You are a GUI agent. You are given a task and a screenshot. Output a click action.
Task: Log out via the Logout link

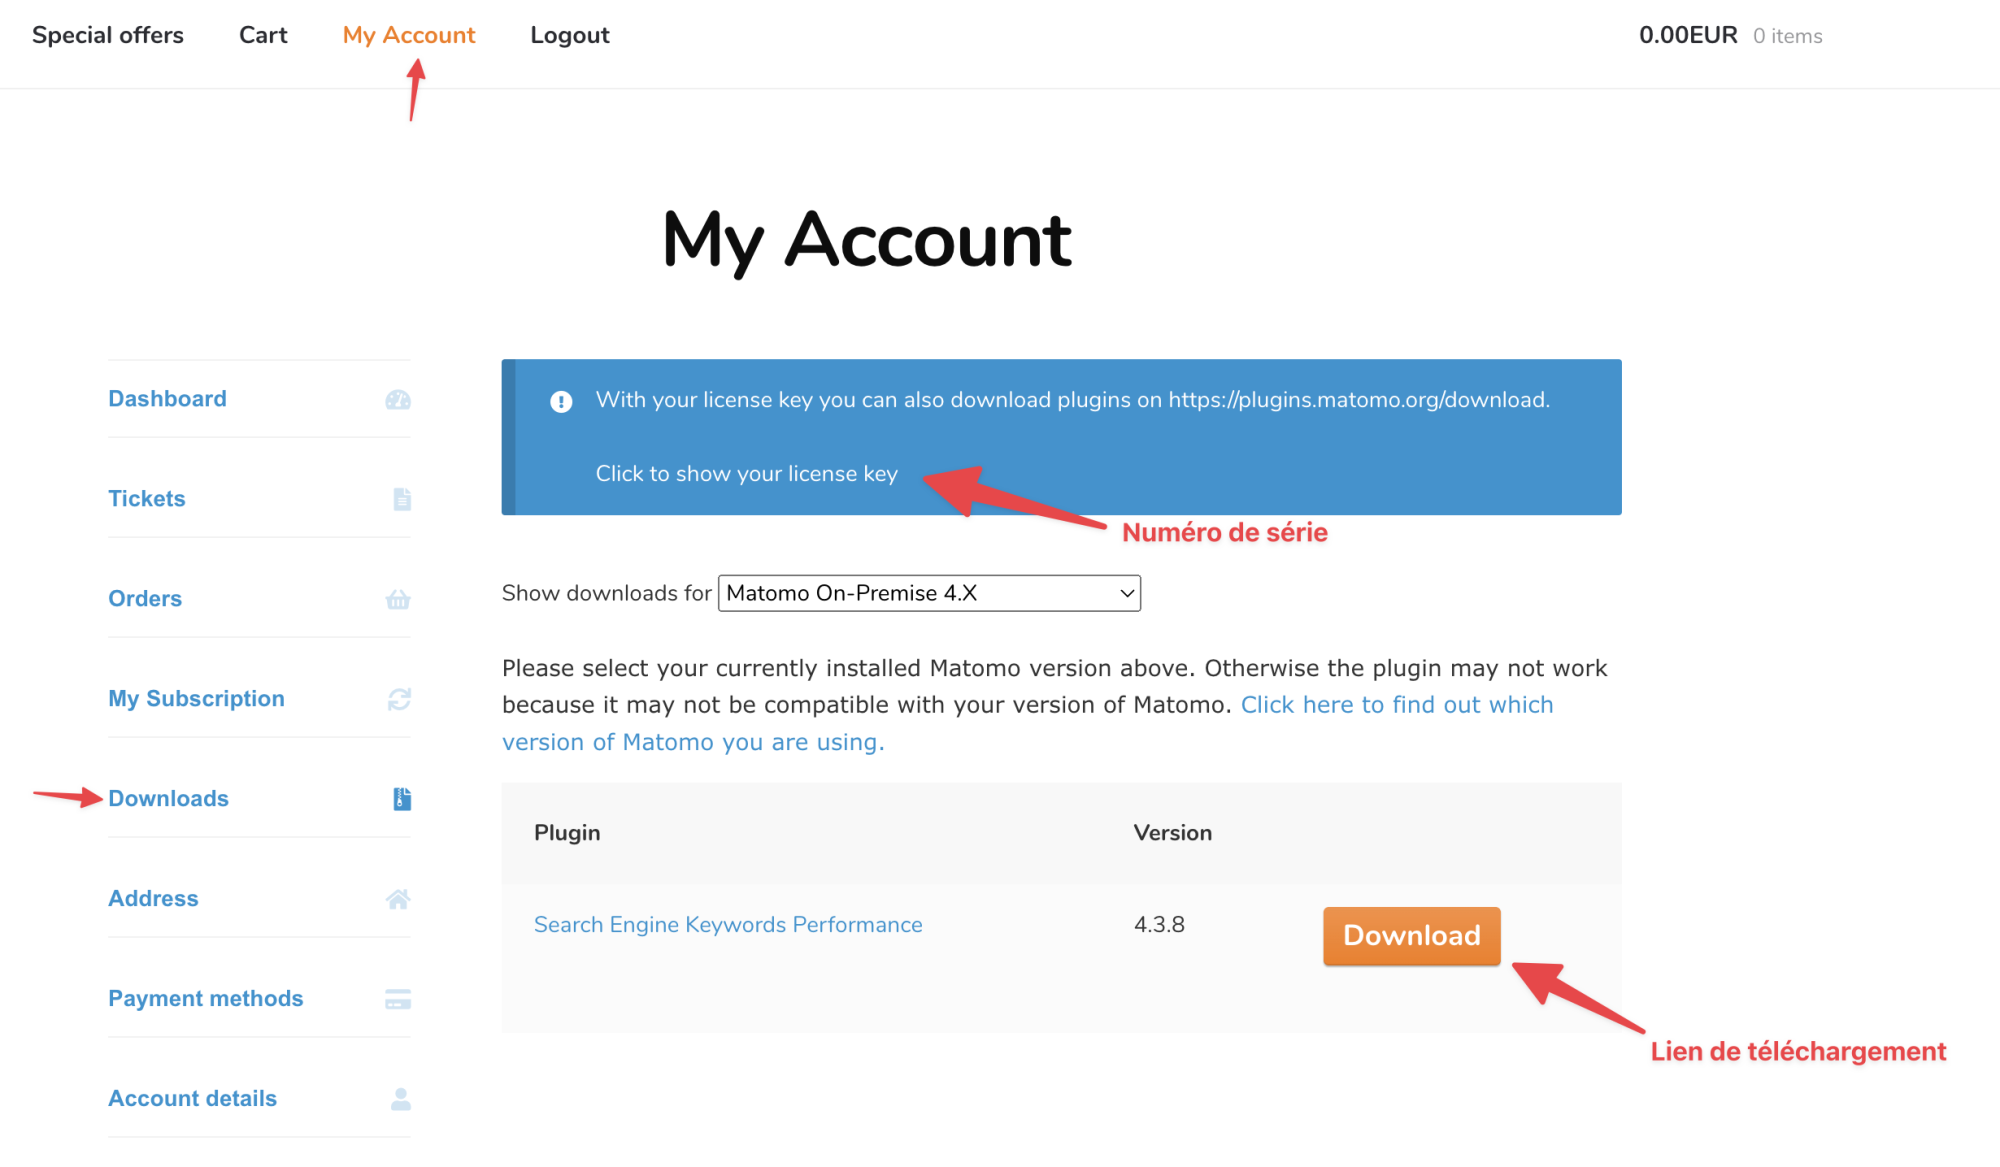pos(570,36)
